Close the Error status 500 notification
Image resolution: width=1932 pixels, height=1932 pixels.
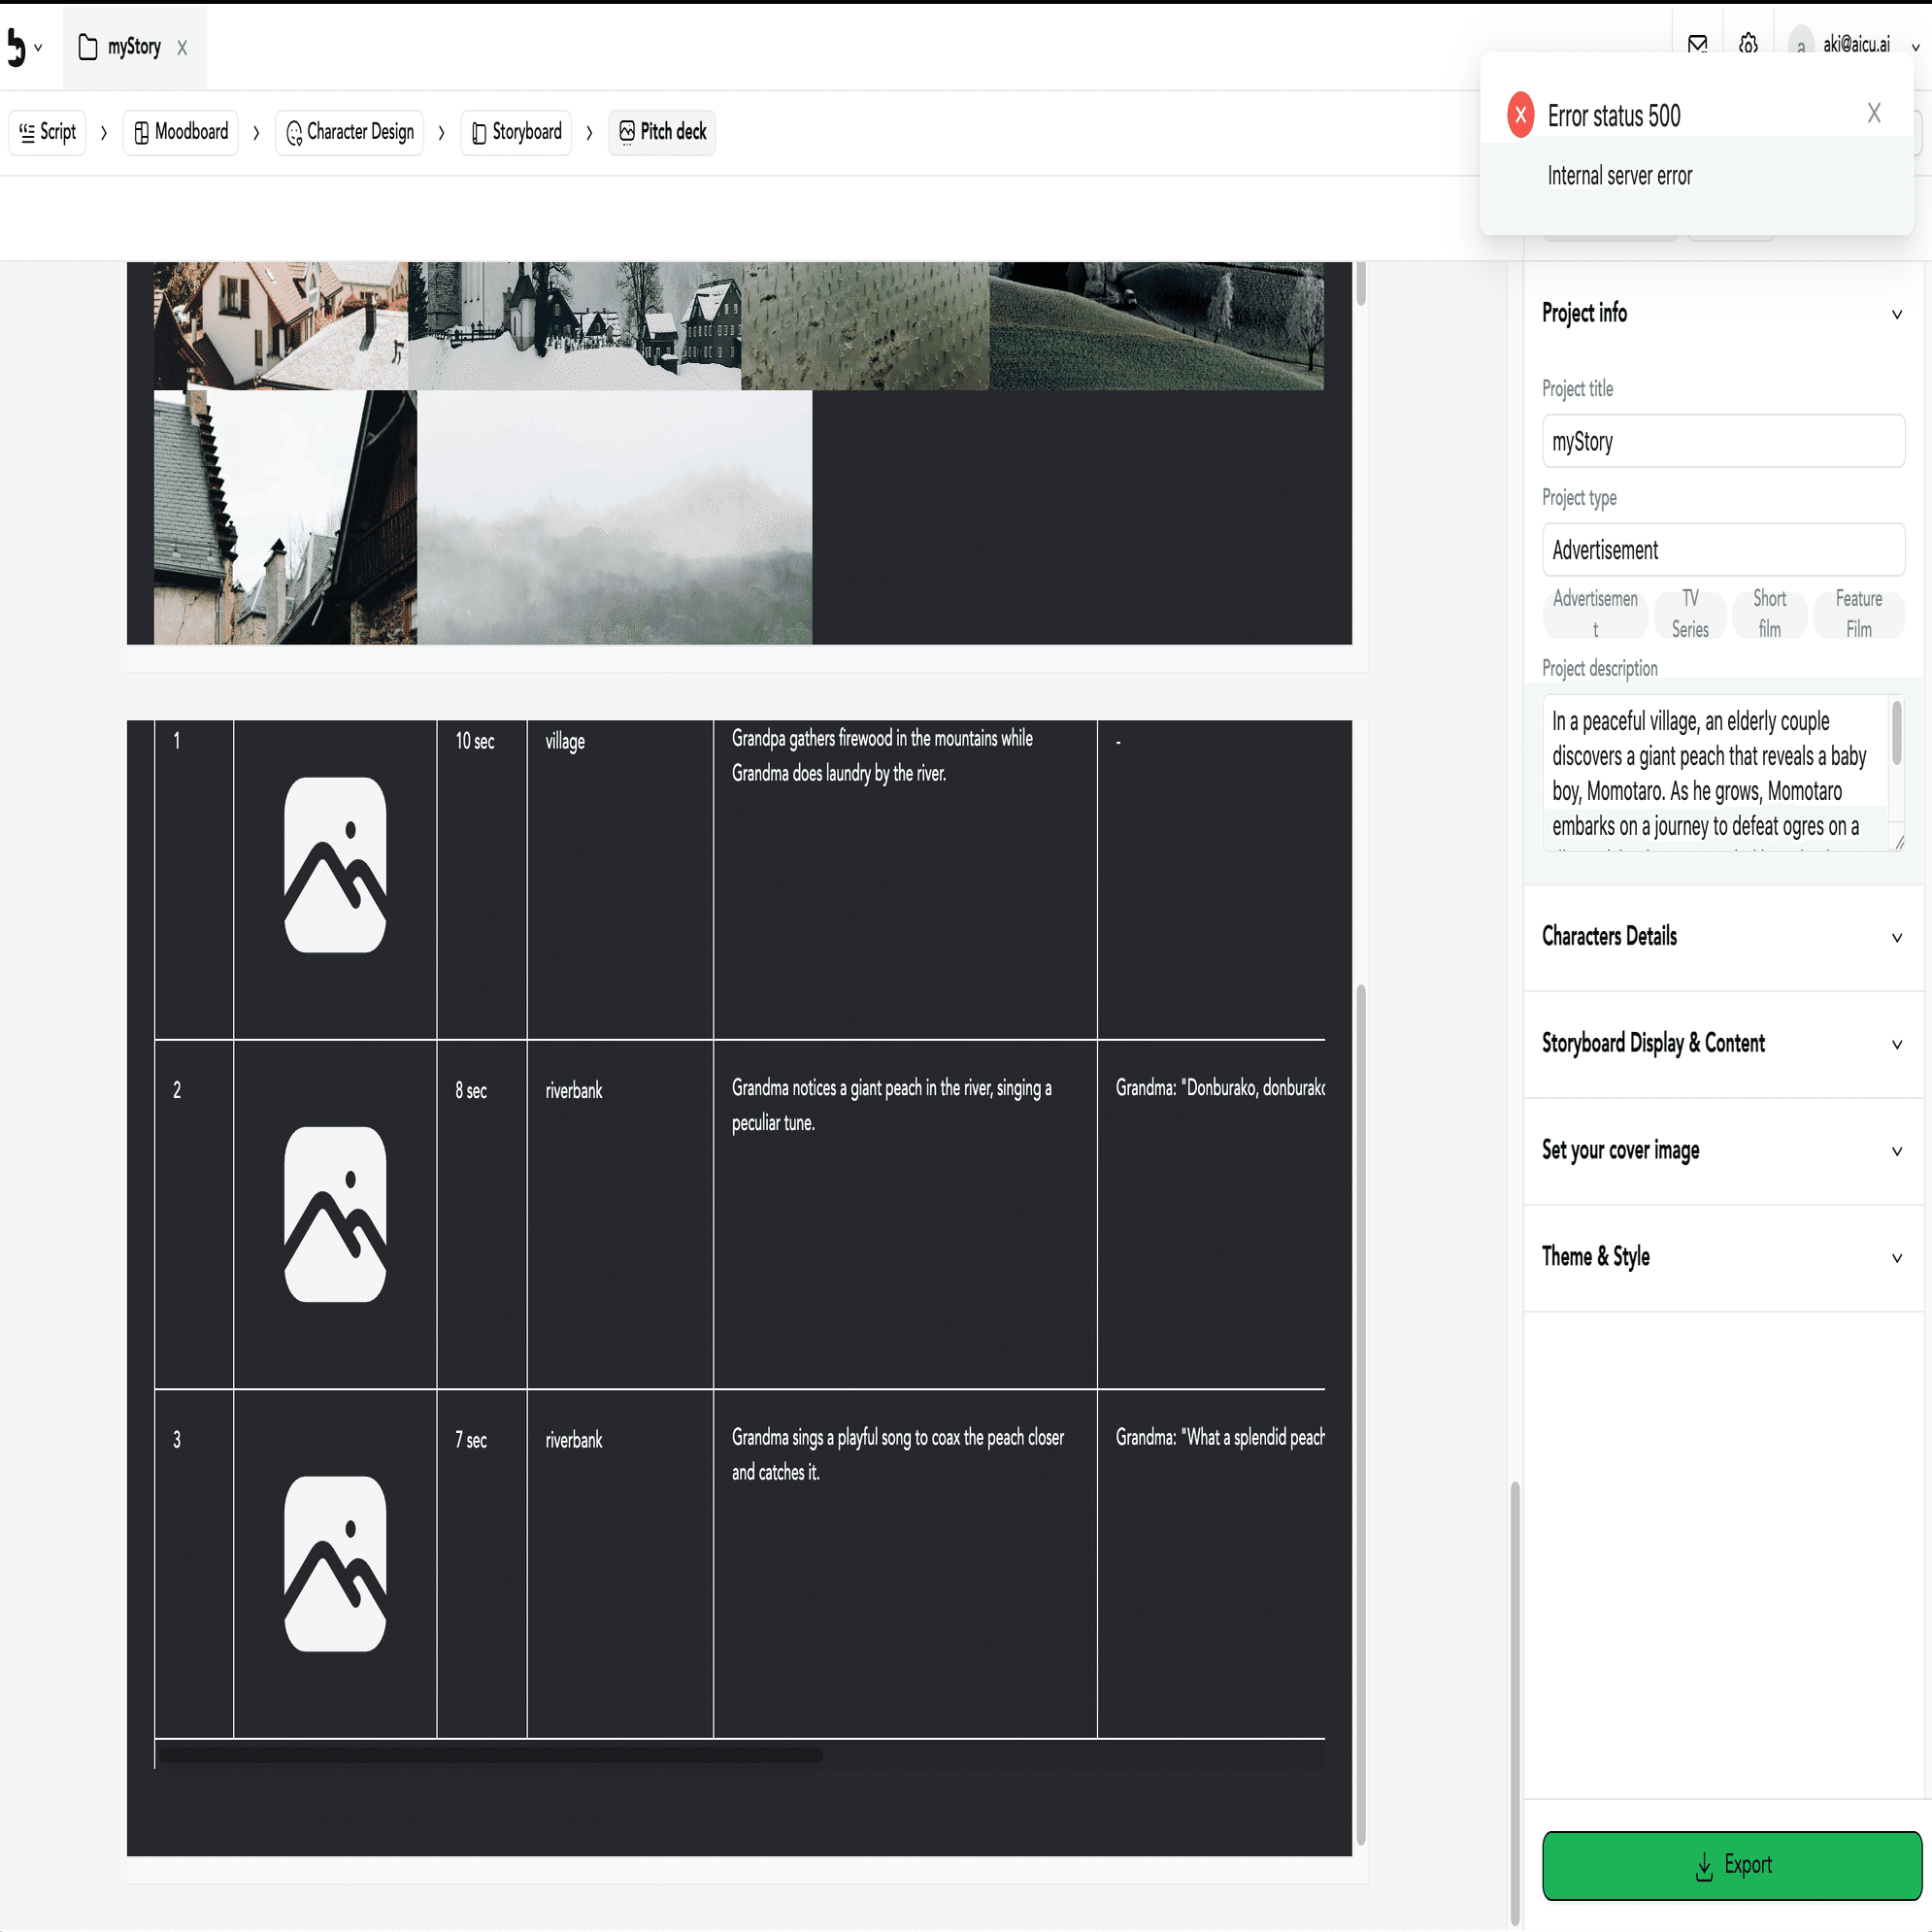[x=1874, y=113]
